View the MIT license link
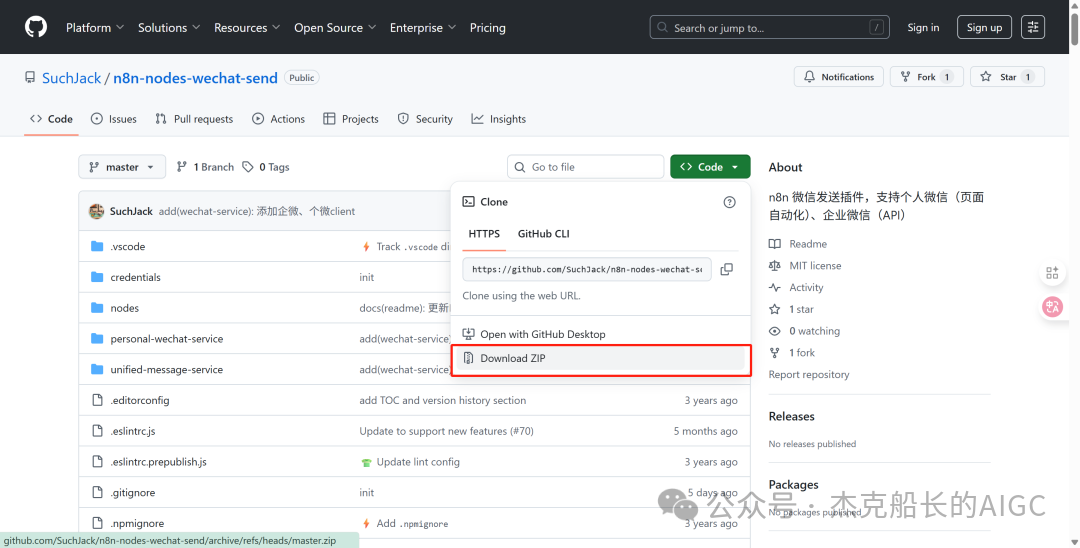This screenshot has height=548, width=1080. 815,266
